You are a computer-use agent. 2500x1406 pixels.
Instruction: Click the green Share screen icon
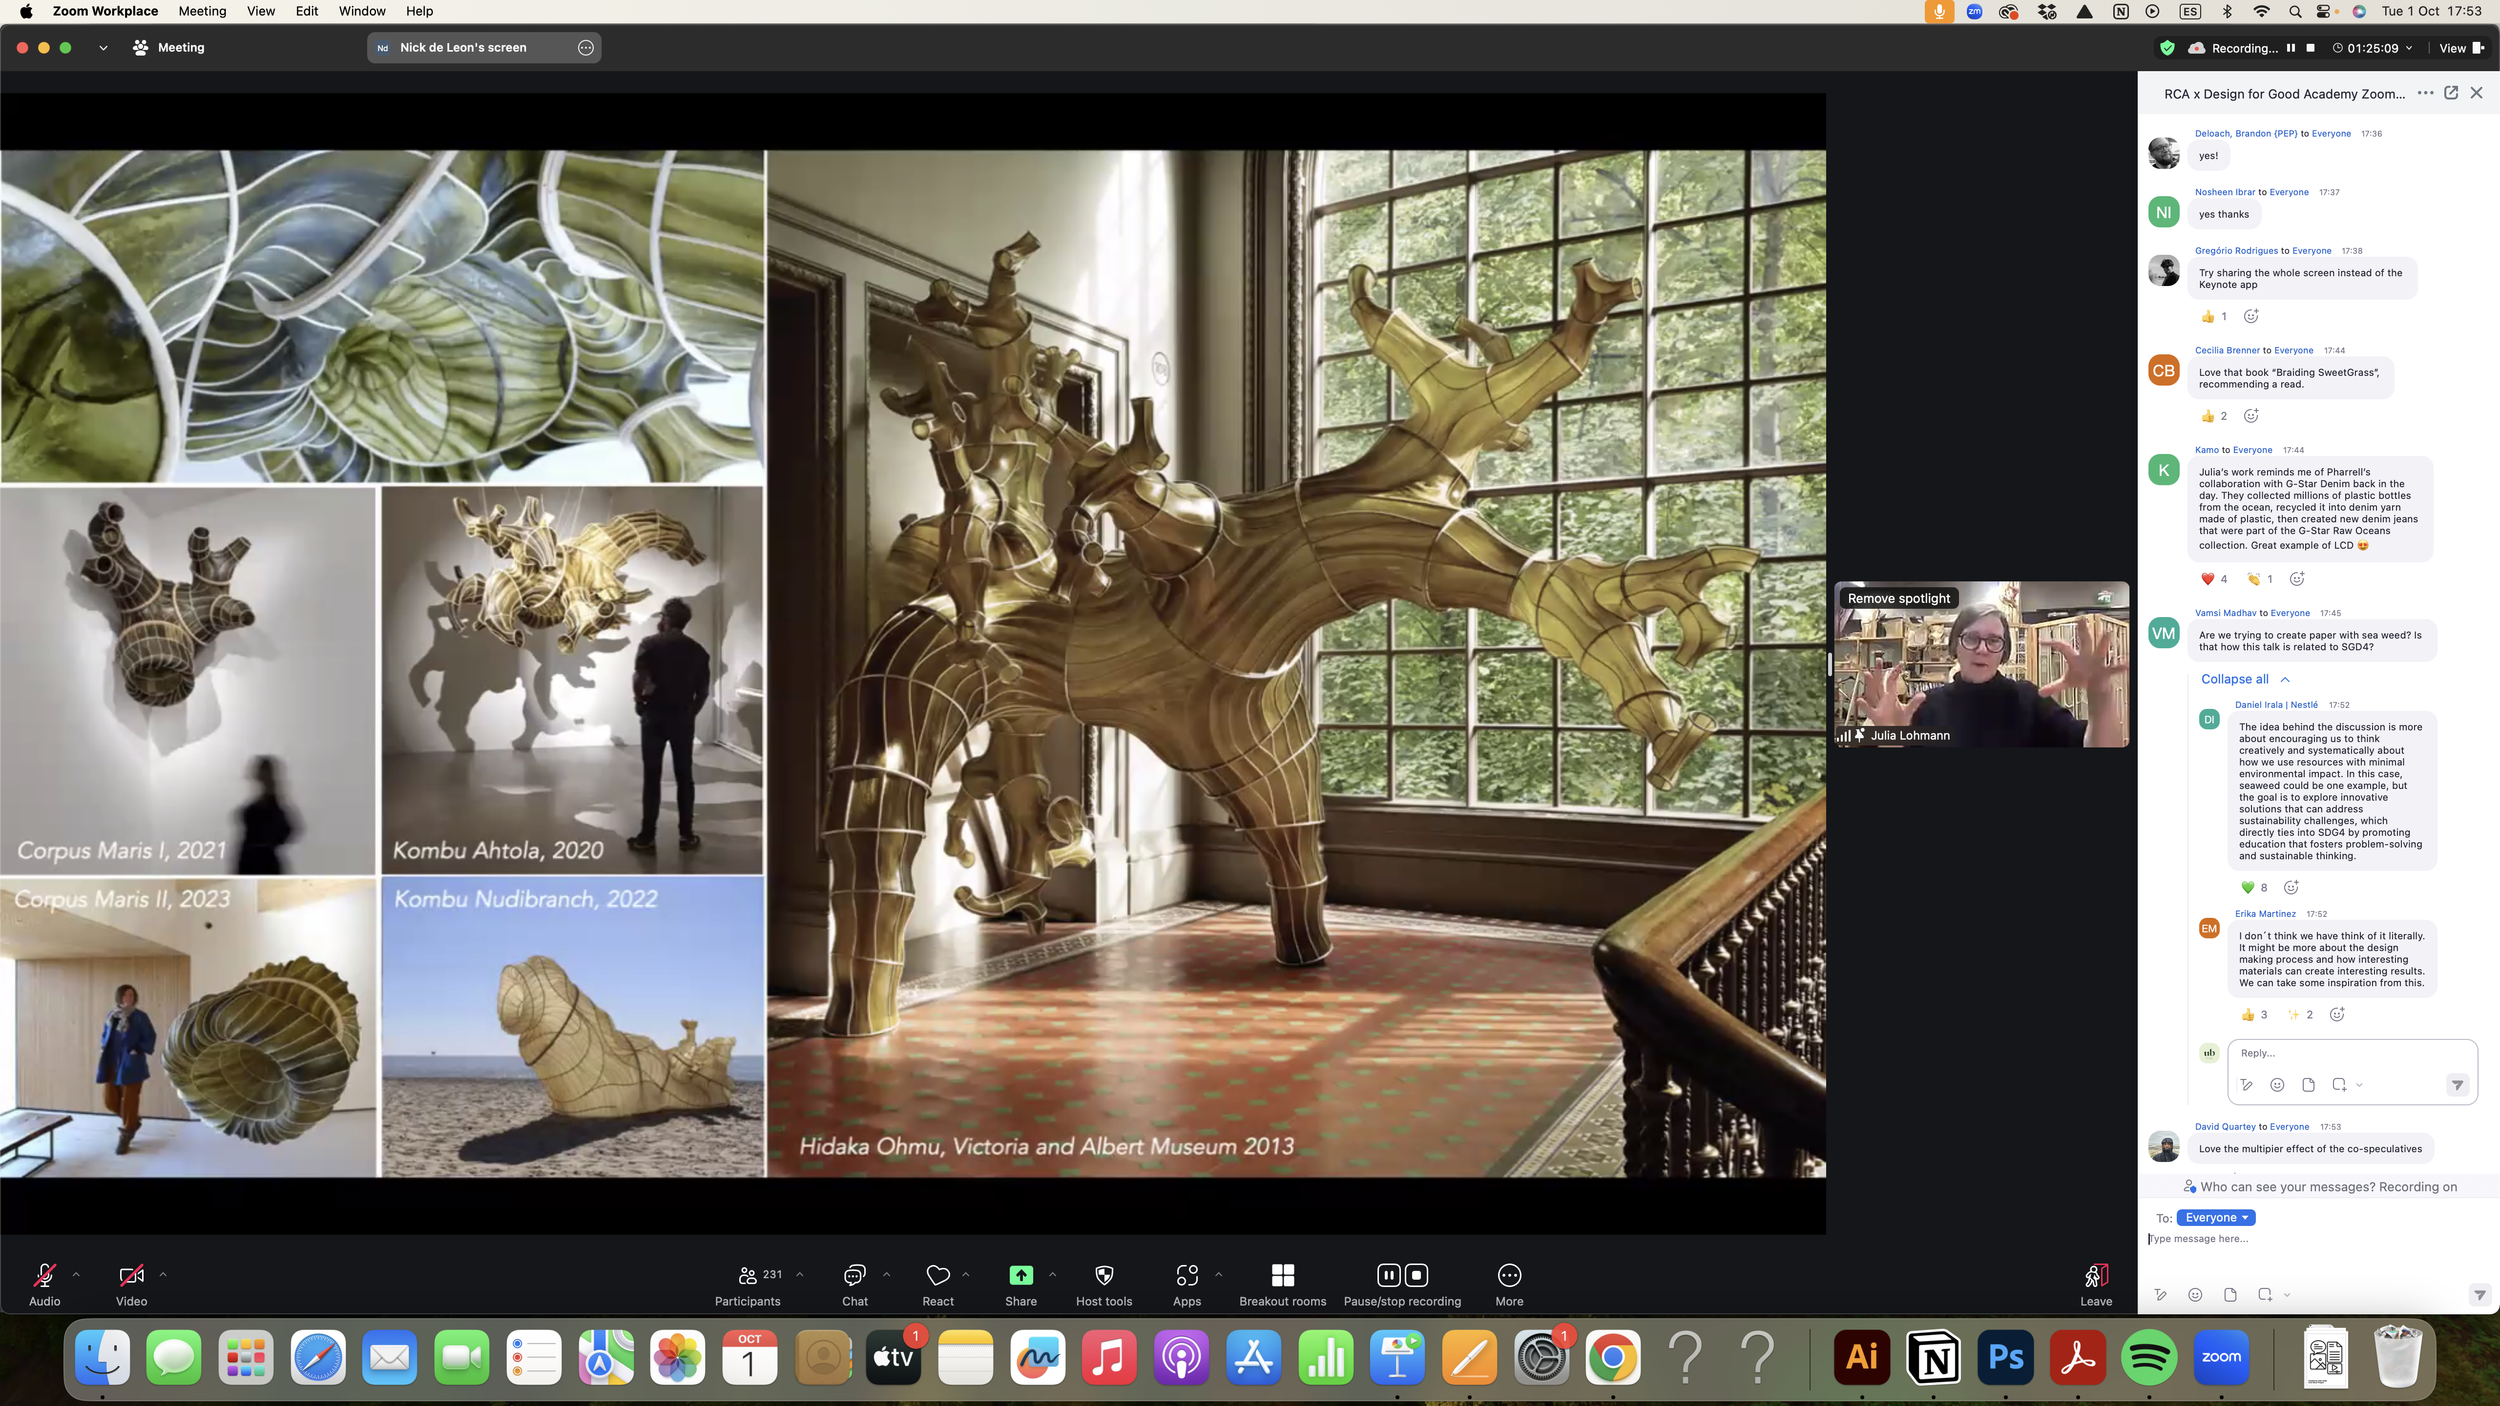click(x=1021, y=1275)
